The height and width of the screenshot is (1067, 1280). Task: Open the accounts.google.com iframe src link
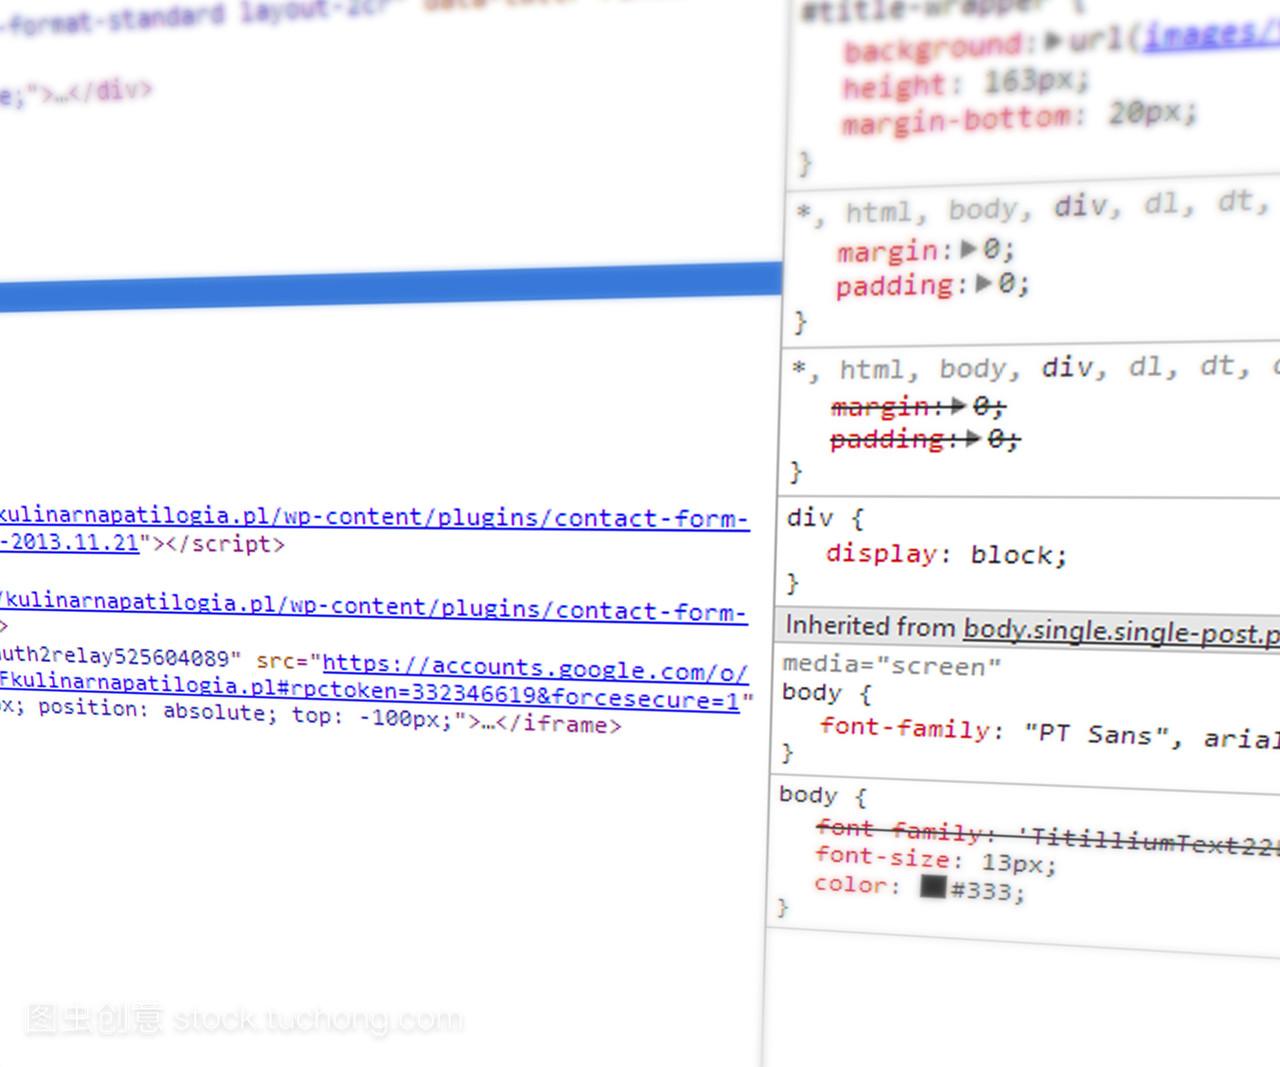click(535, 668)
